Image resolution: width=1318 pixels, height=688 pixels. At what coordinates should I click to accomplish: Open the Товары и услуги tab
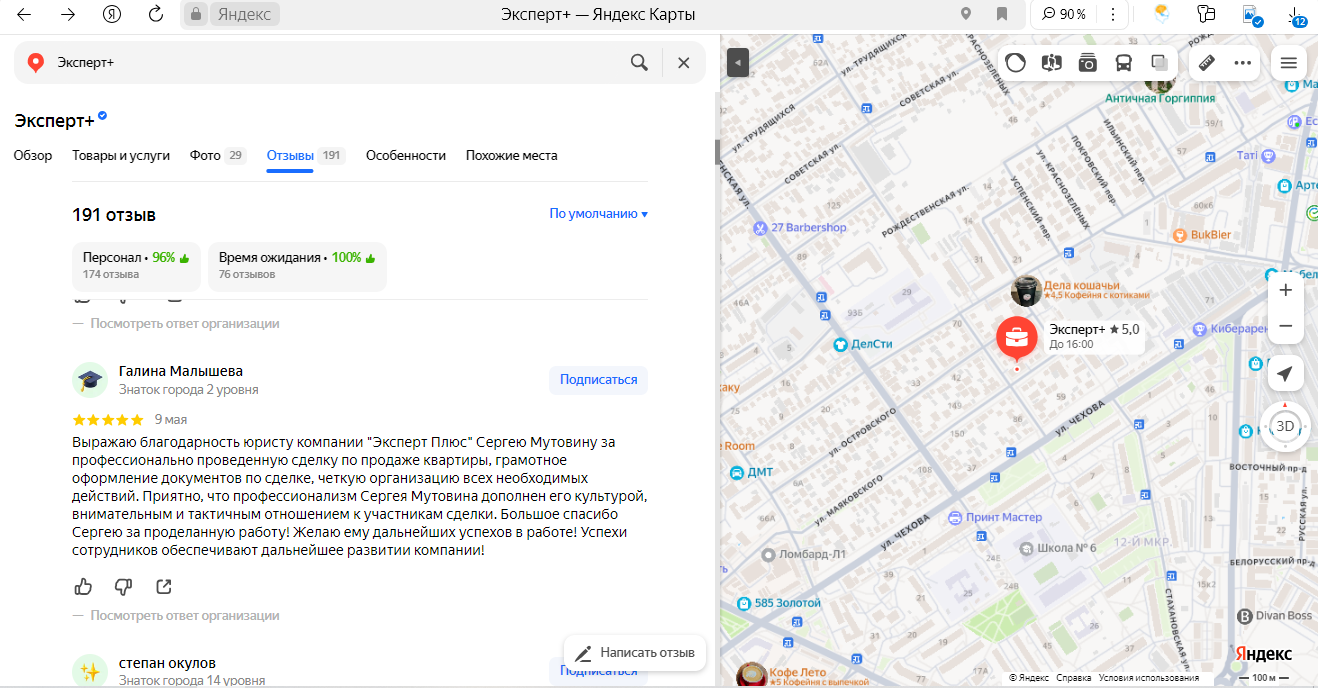coord(121,156)
